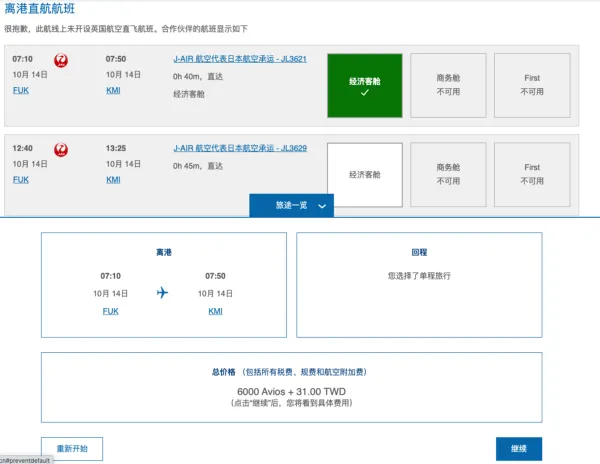Click the 12:40 departure time

click(23, 148)
